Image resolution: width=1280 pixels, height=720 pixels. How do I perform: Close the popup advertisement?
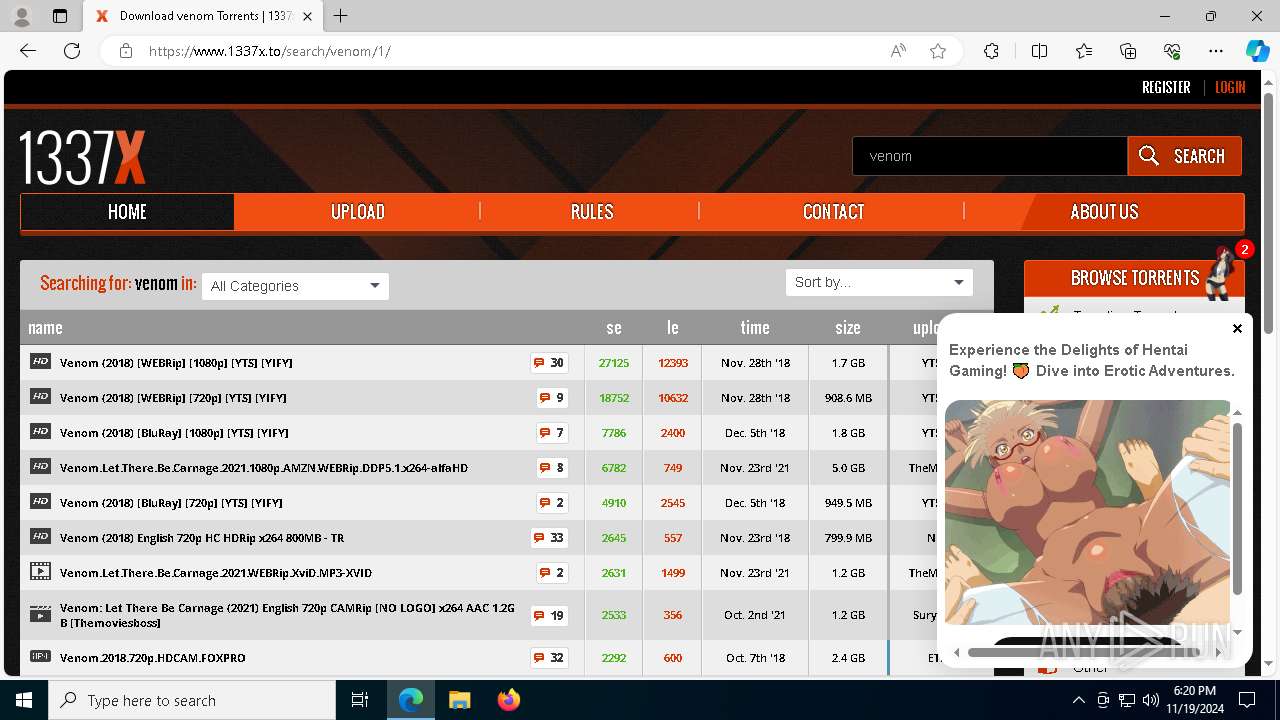1237,328
